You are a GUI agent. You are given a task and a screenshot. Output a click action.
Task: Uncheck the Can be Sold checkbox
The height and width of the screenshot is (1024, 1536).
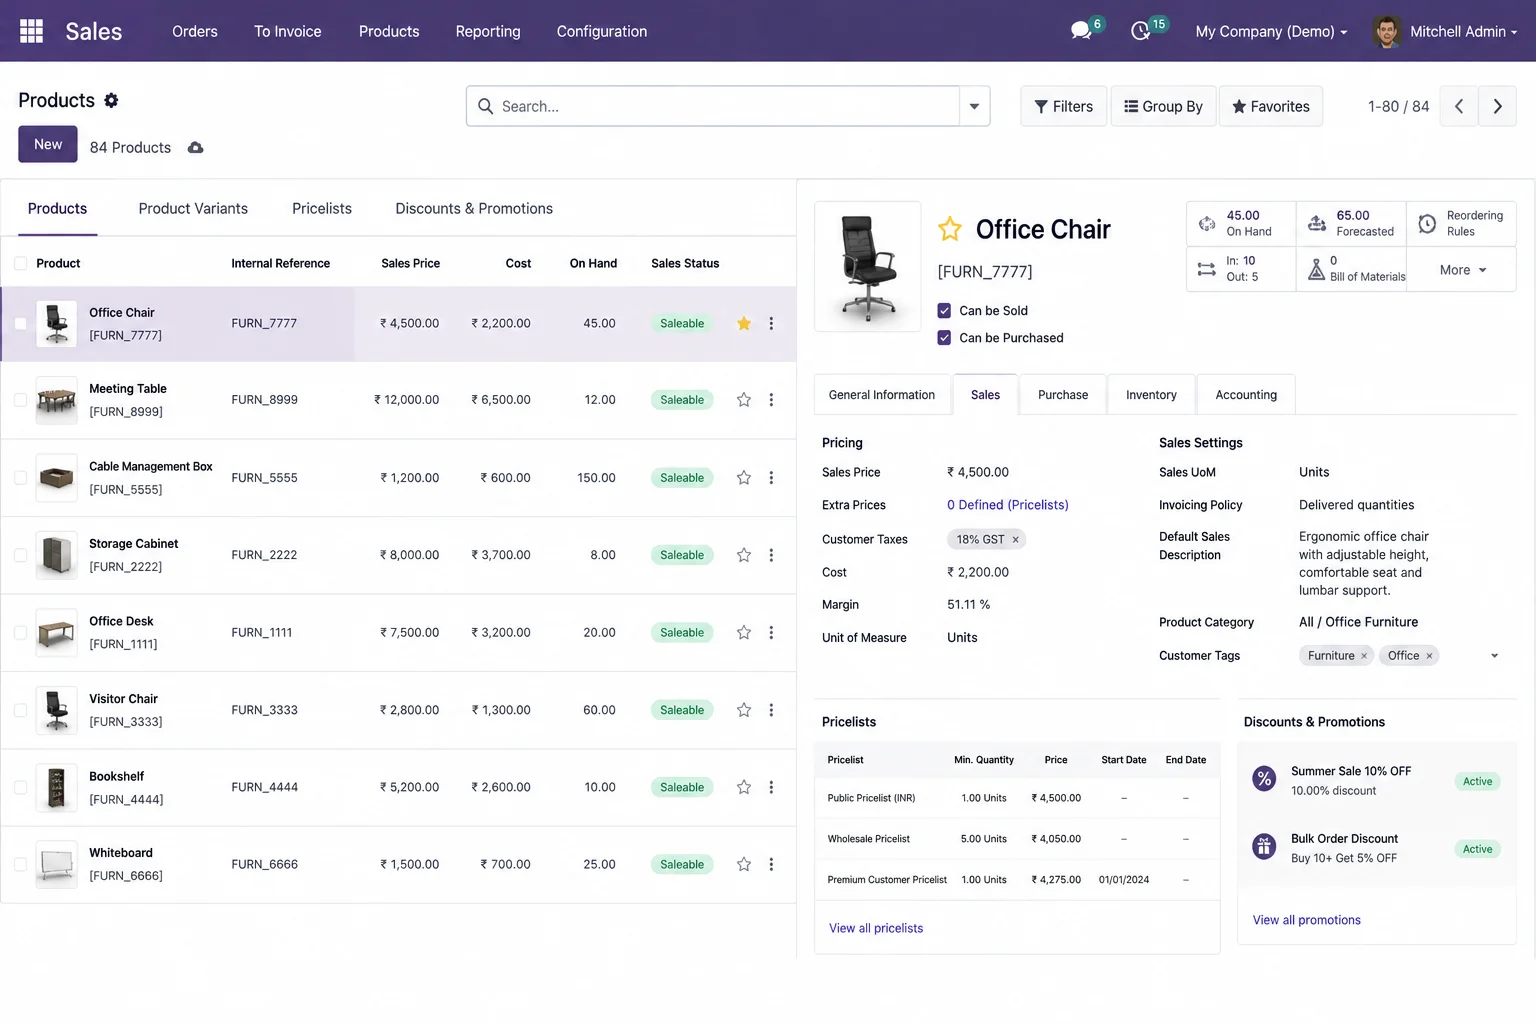click(x=944, y=311)
